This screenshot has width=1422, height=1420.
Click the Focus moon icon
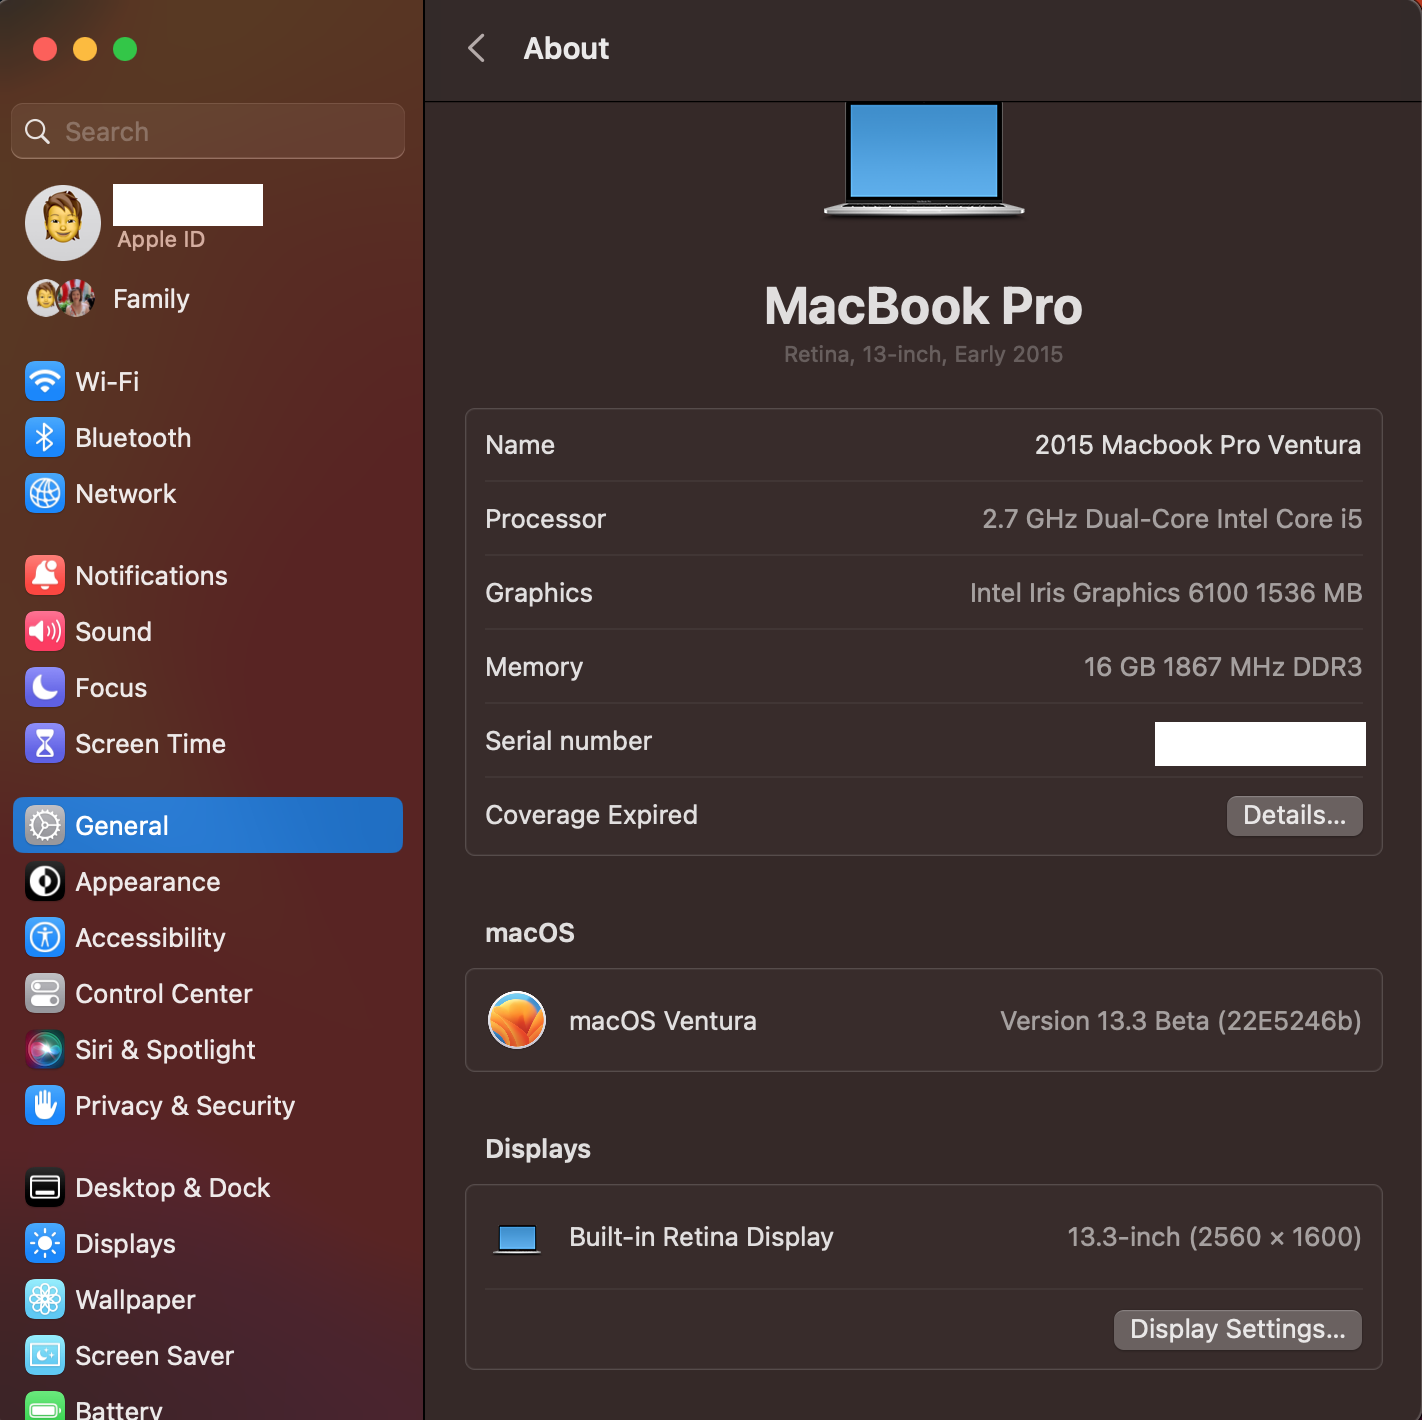[45, 687]
